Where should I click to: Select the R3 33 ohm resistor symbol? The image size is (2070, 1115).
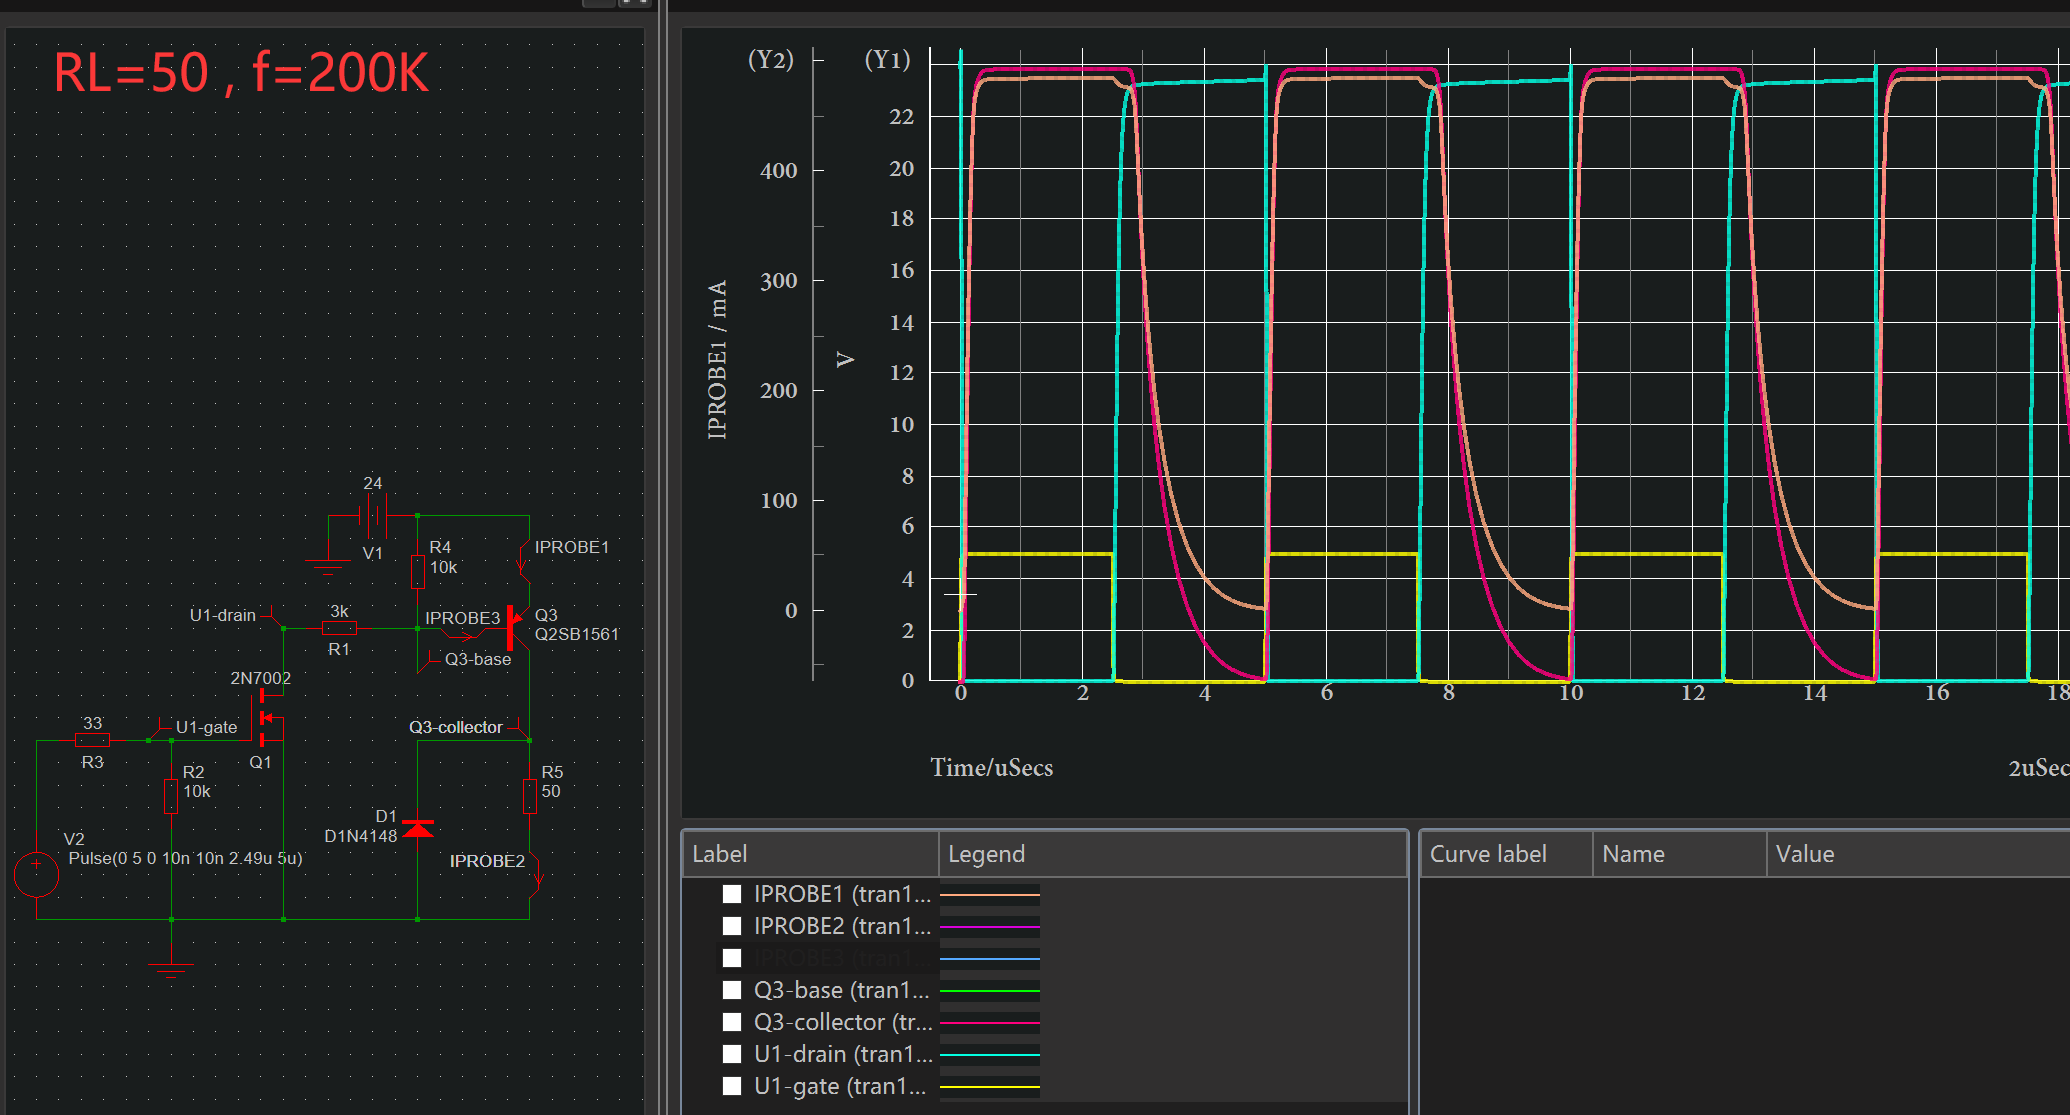(92, 740)
